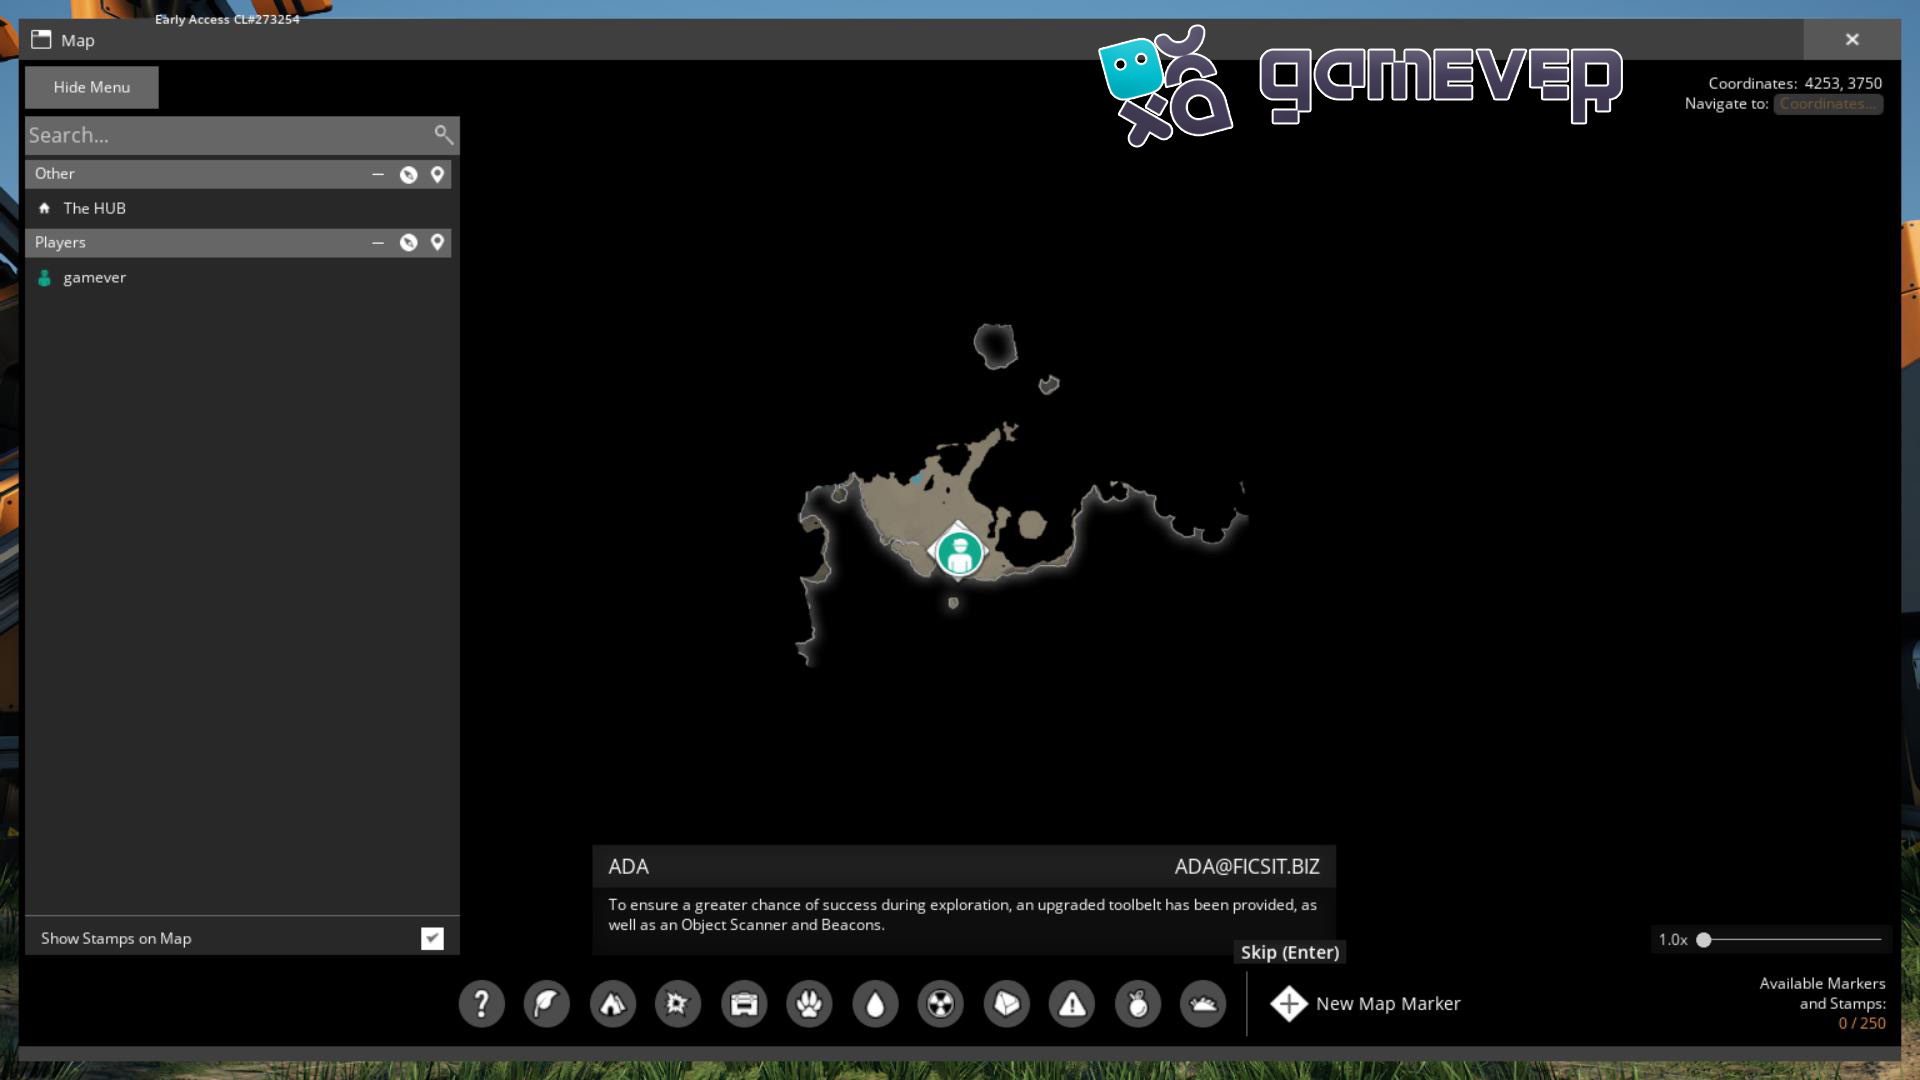Click the search magnifier icon
Viewport: 1920px width, 1080px height.
point(443,134)
